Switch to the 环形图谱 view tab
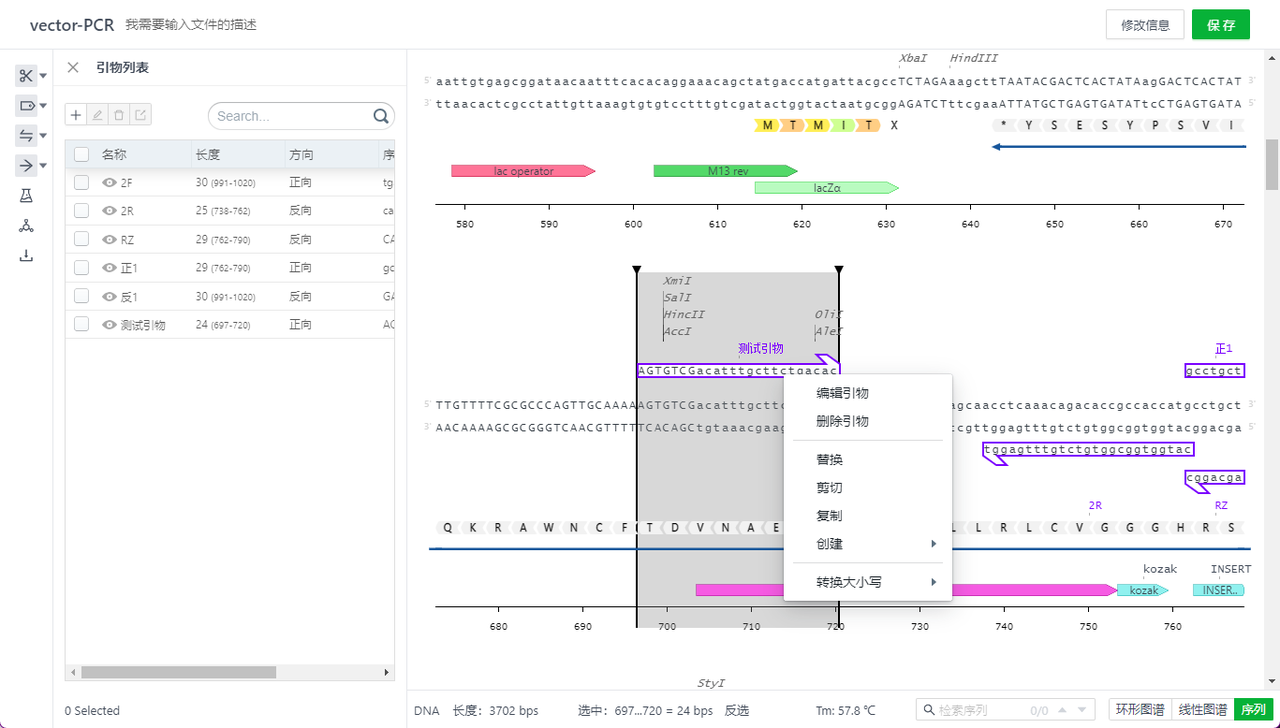This screenshot has width=1280, height=728. coord(1140,710)
